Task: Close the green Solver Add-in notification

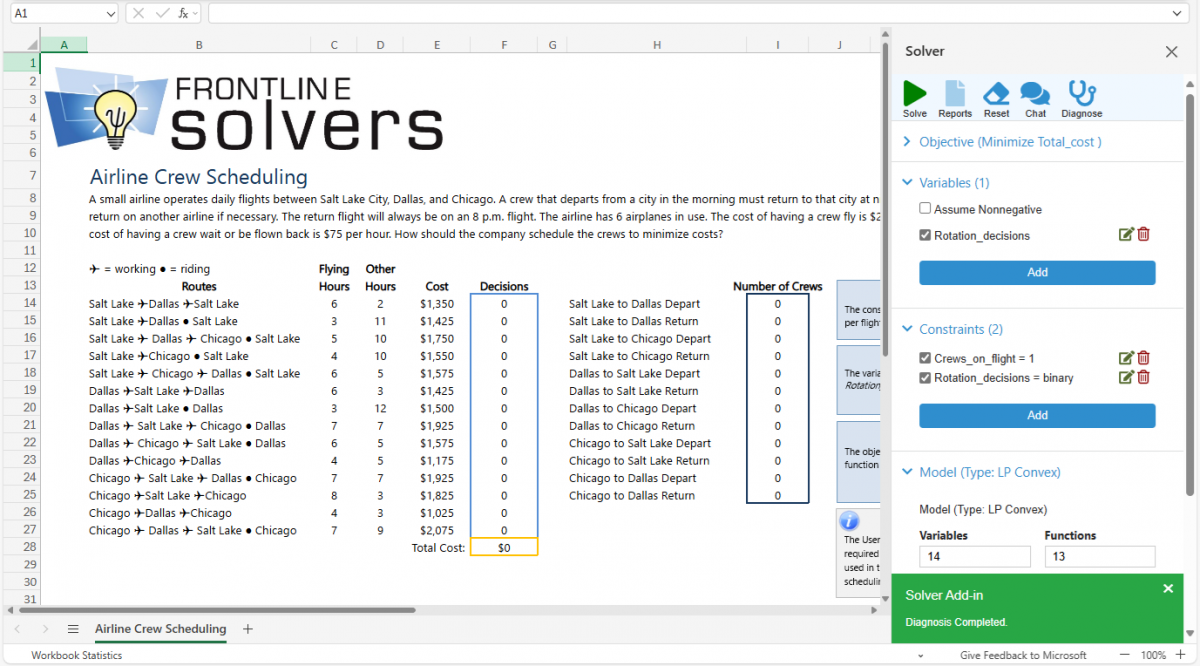Action: pyautogui.click(x=1167, y=588)
